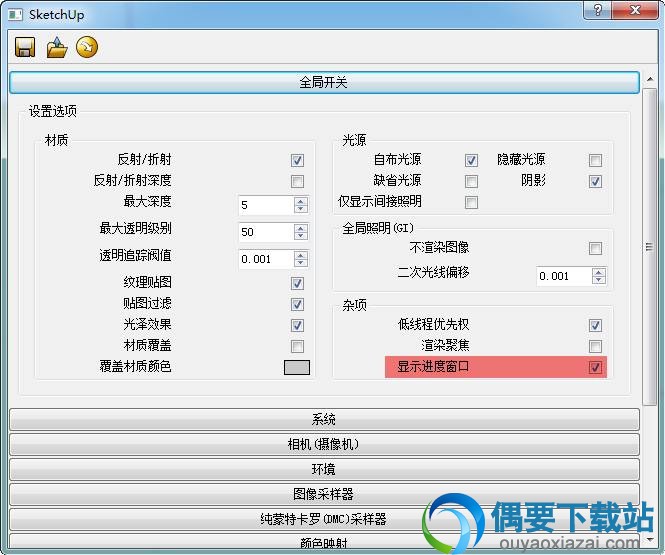This screenshot has height=555, width=665.
Task: Click the vertical scrollbar thumb
Action: click(x=649, y=247)
